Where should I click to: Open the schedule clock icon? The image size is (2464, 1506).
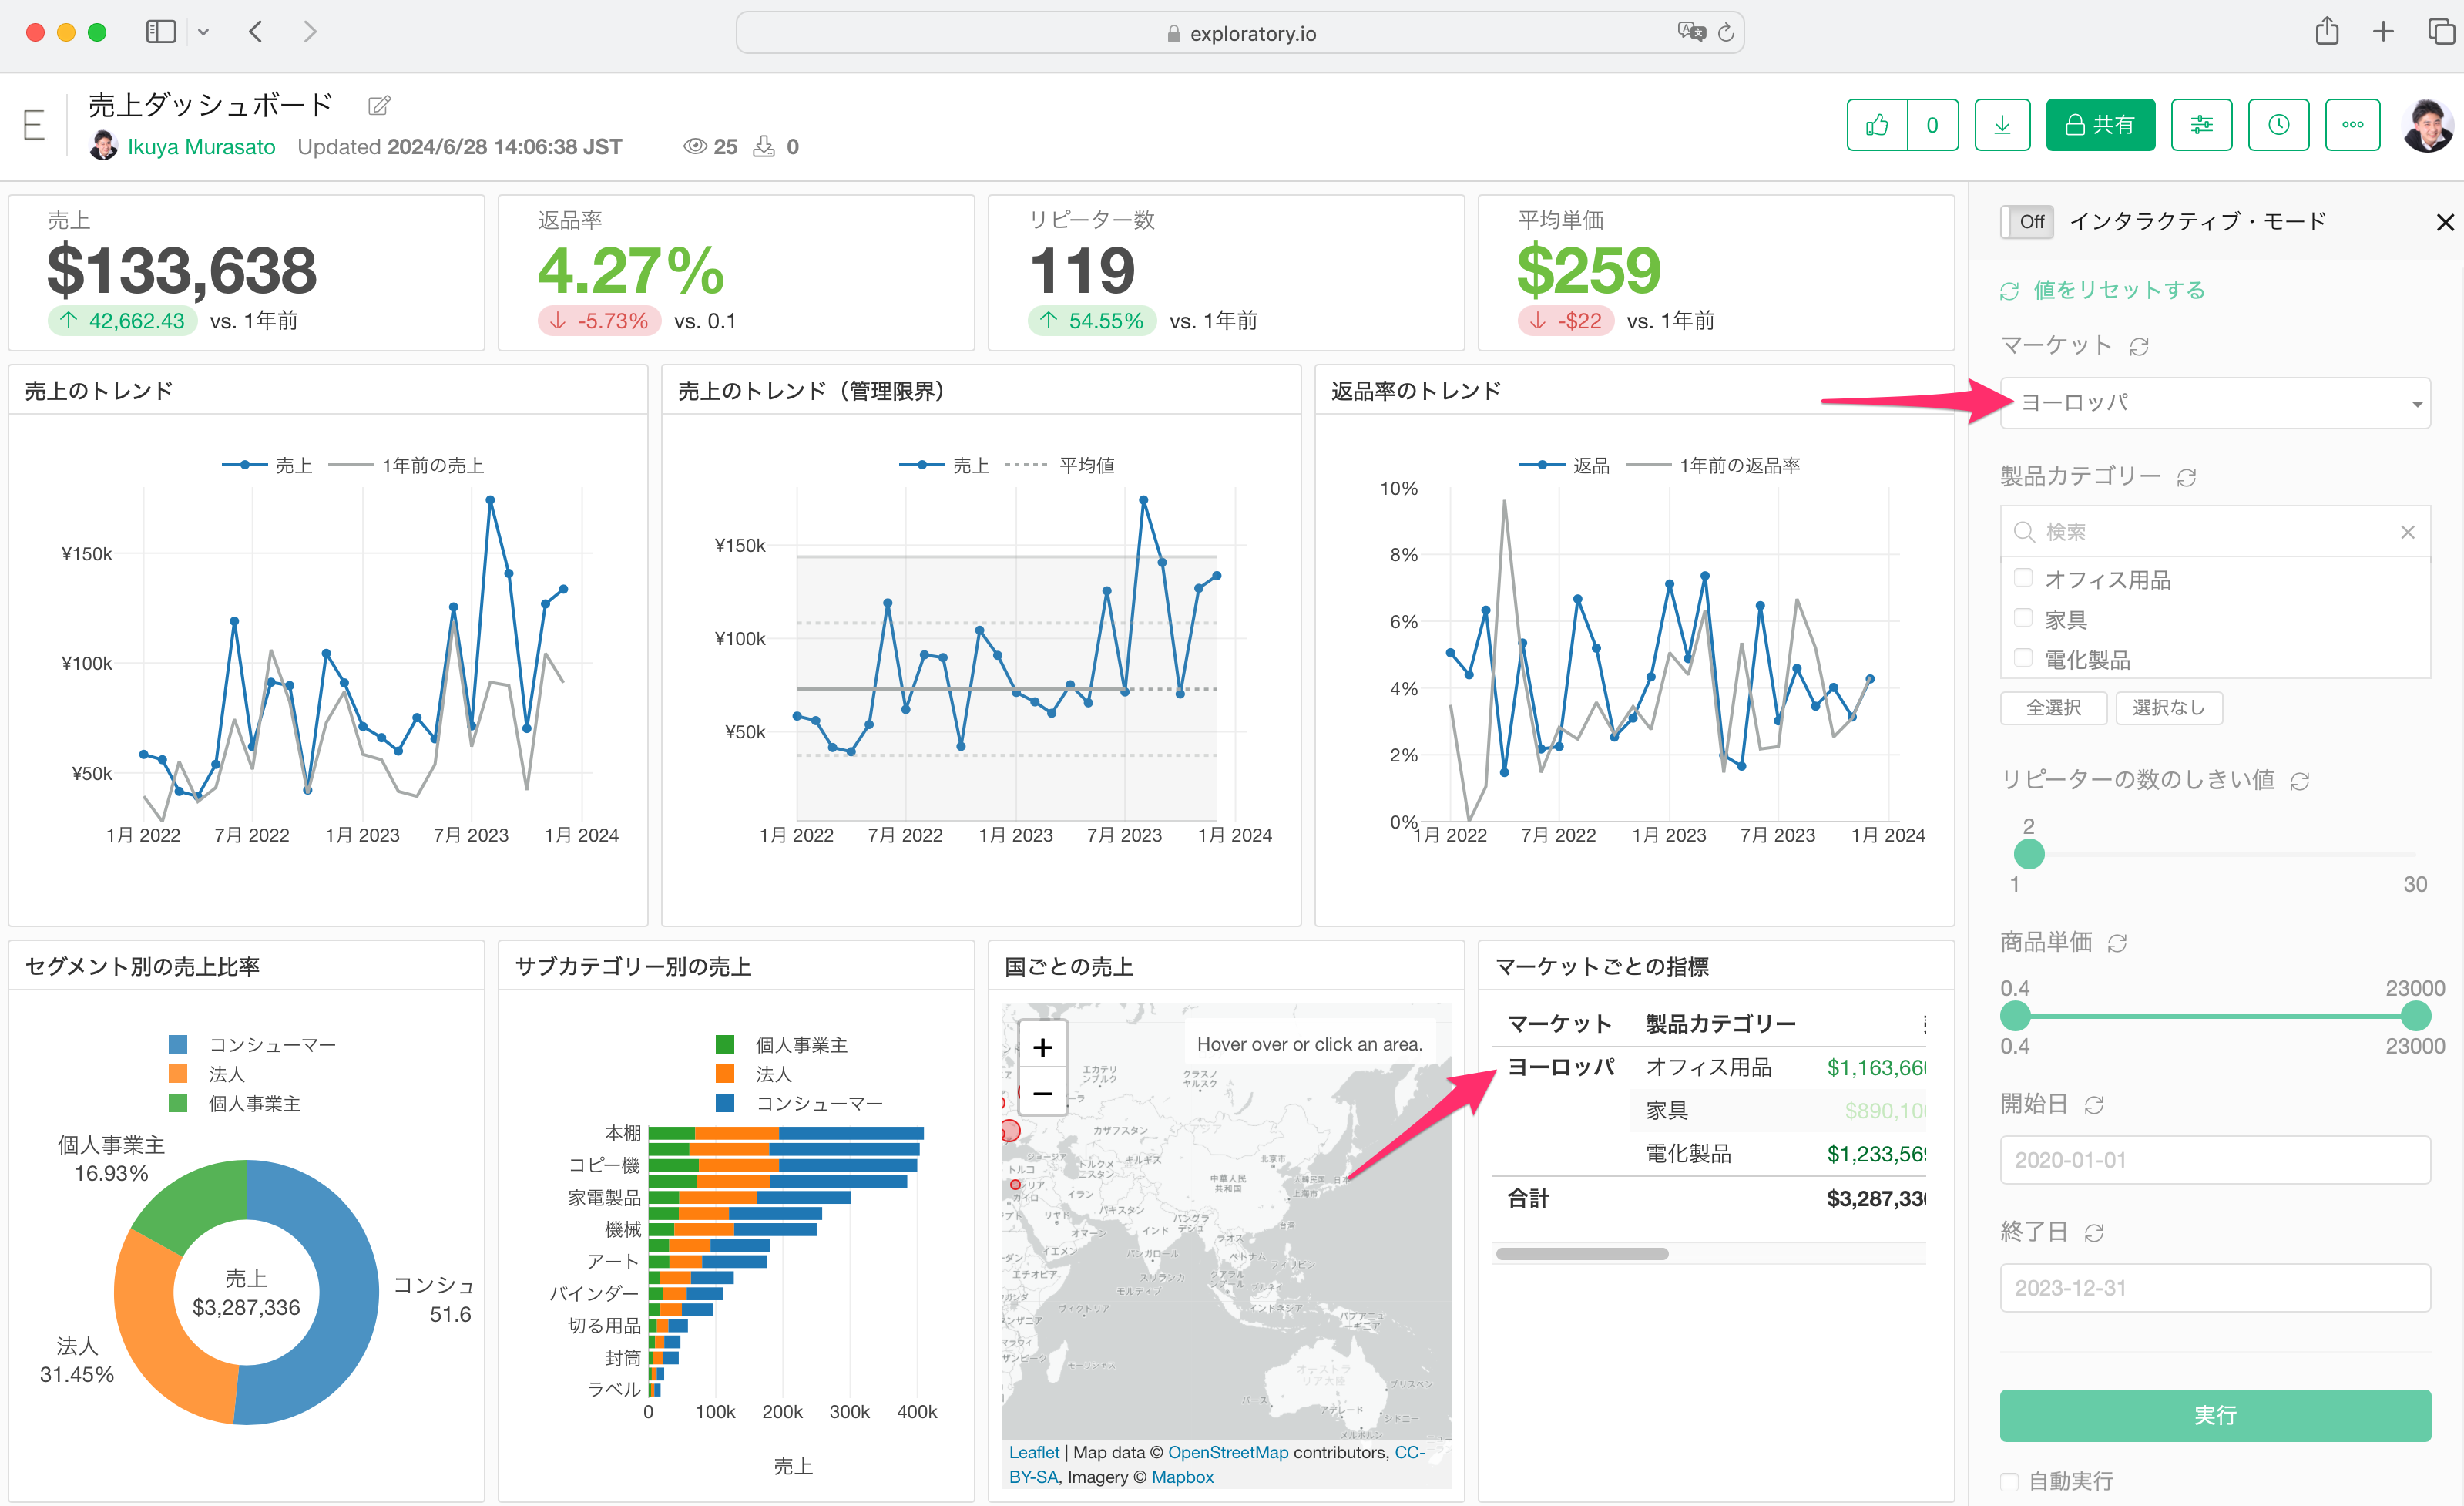(2278, 125)
